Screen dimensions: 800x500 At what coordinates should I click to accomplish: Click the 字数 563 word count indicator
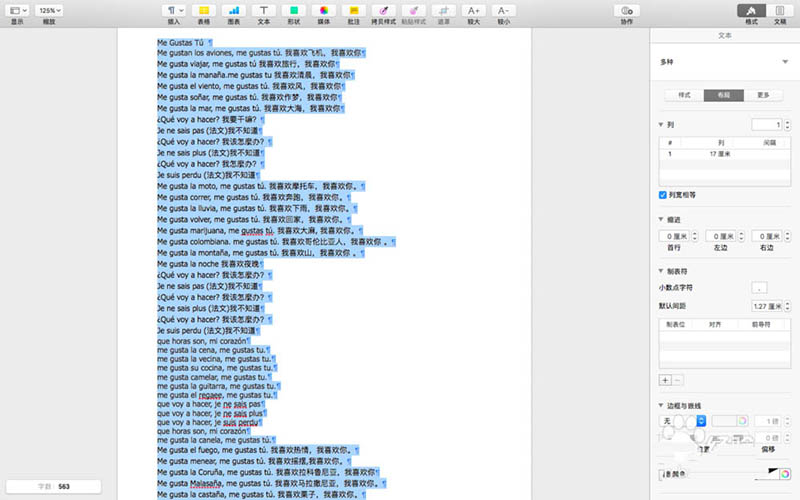click(x=54, y=487)
